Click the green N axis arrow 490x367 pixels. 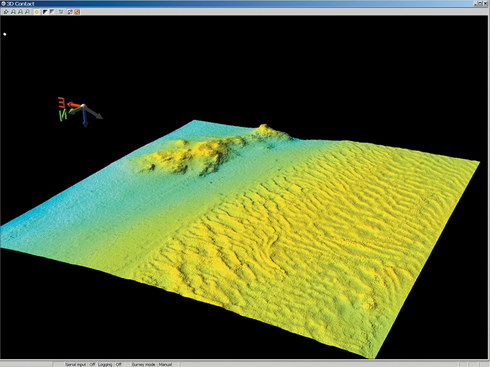coord(75,110)
